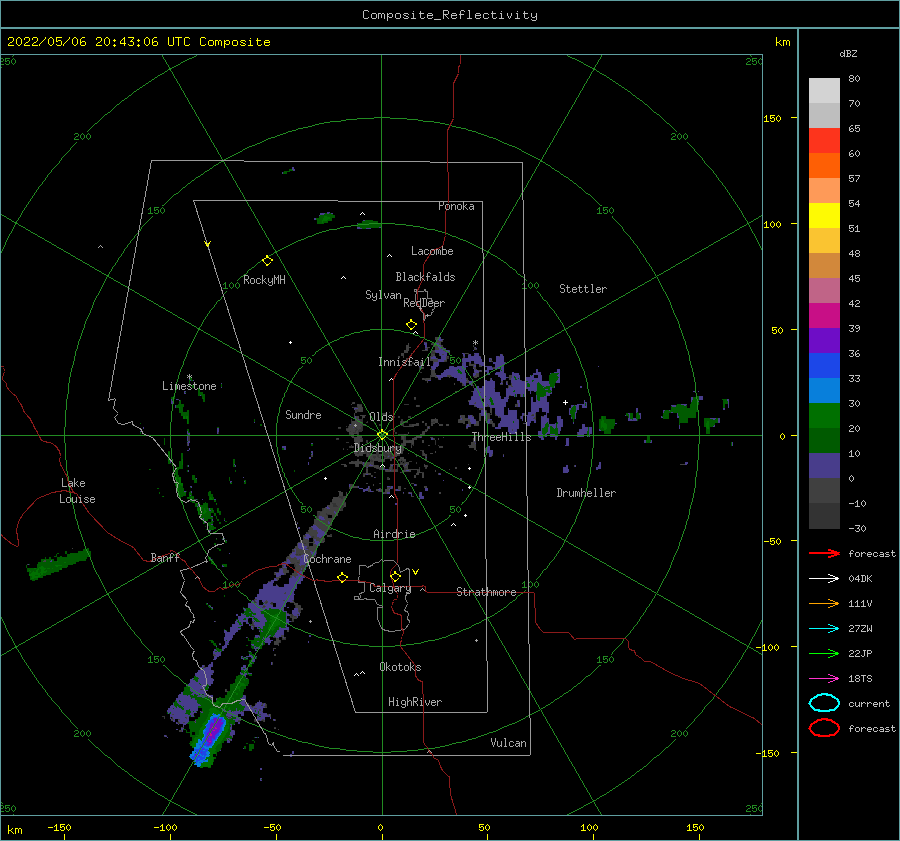Screen dimensions: 900x841
Task: Click the orange 111V arrow in legend
Action: tap(824, 603)
